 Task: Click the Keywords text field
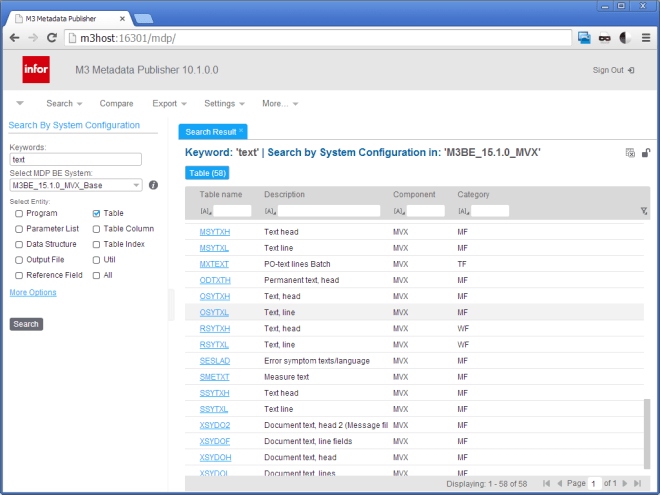click(x=75, y=159)
